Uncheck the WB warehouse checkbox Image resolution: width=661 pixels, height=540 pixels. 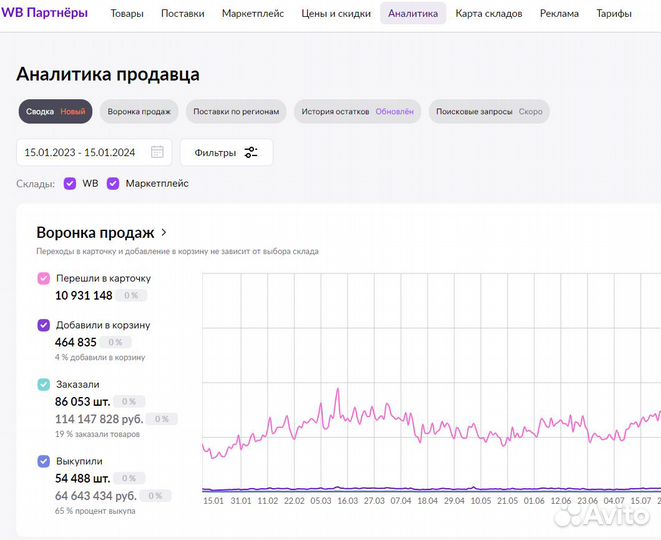coord(70,184)
